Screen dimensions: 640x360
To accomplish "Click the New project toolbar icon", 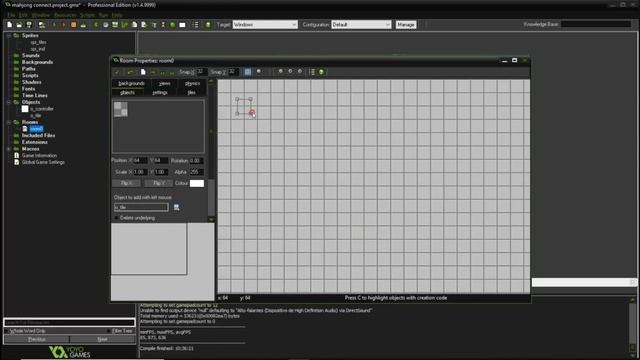I will [x=9, y=25].
